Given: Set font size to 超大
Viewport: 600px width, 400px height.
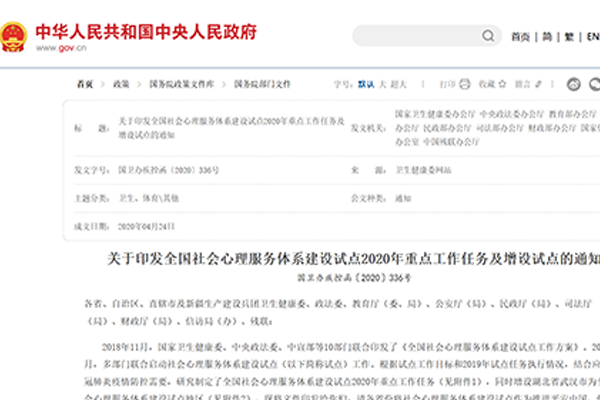Looking at the screenshot, I should tap(401, 84).
